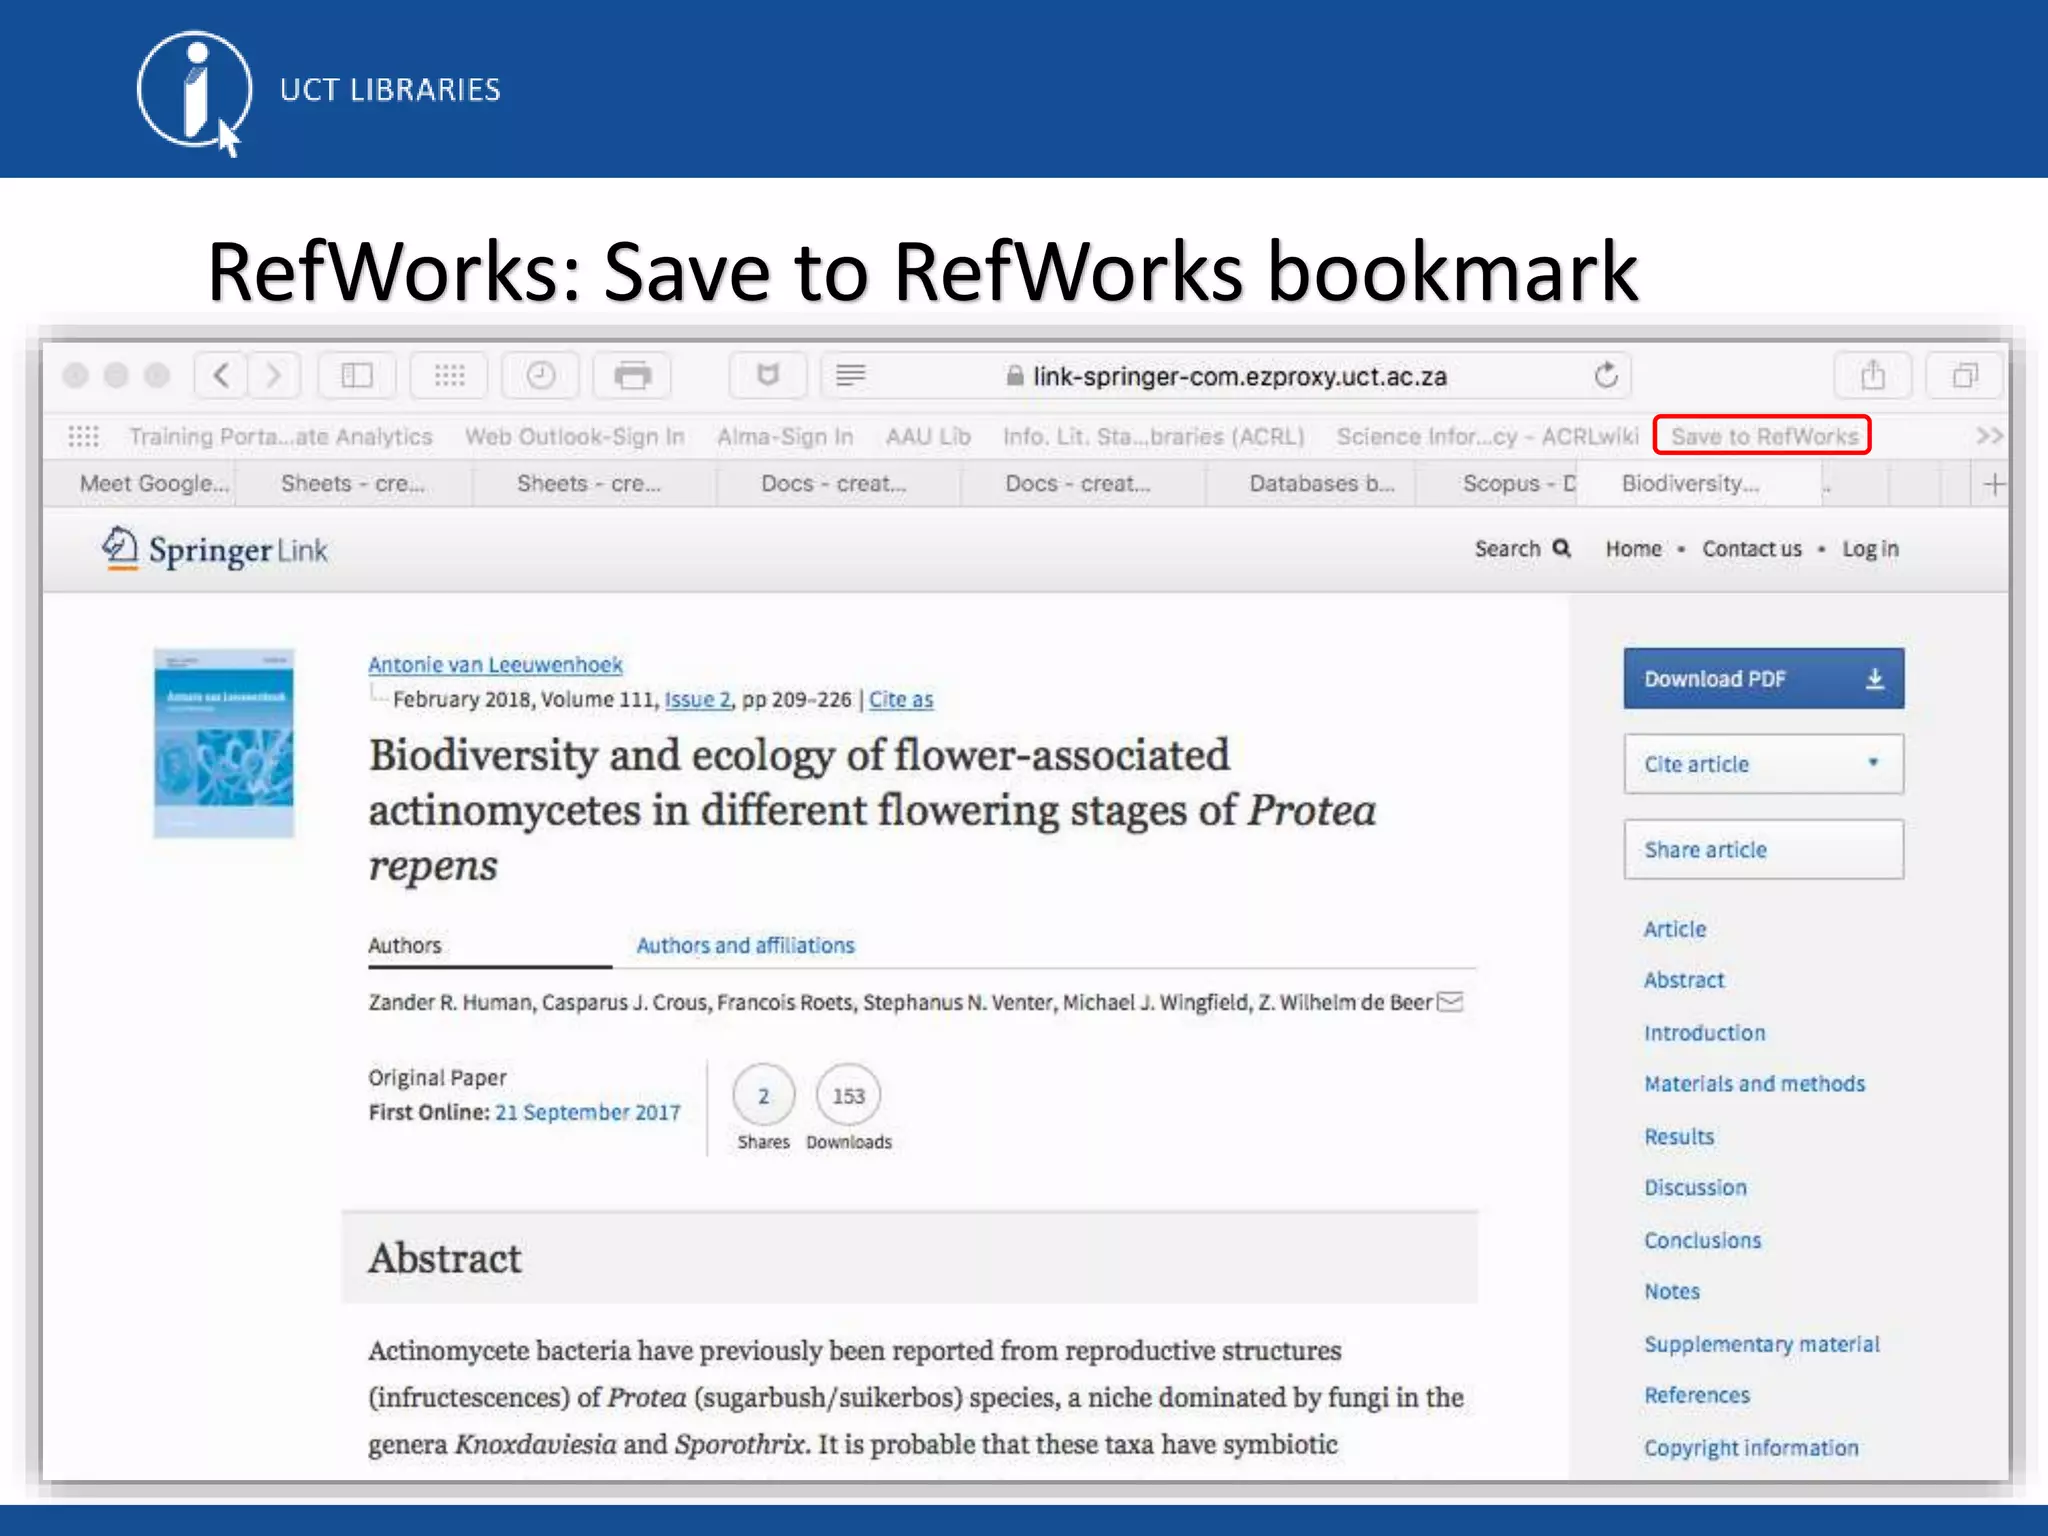The image size is (2048, 1536).
Task: Toggle the Safari sidebar button
Action: pos(357,376)
